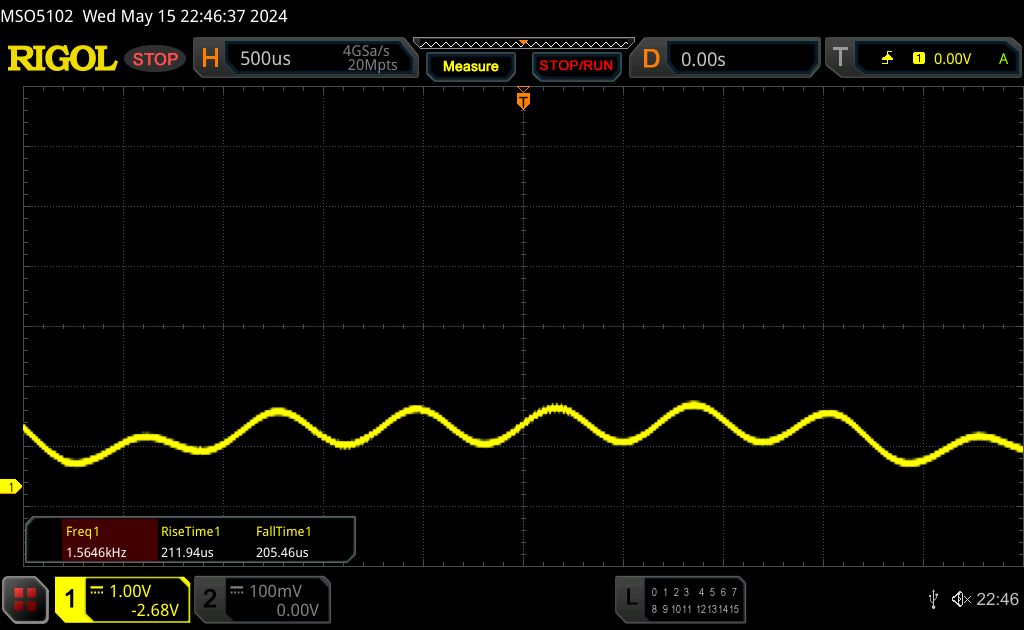
Task: Click the 4GSa/s sample rate readout
Action: [366, 51]
